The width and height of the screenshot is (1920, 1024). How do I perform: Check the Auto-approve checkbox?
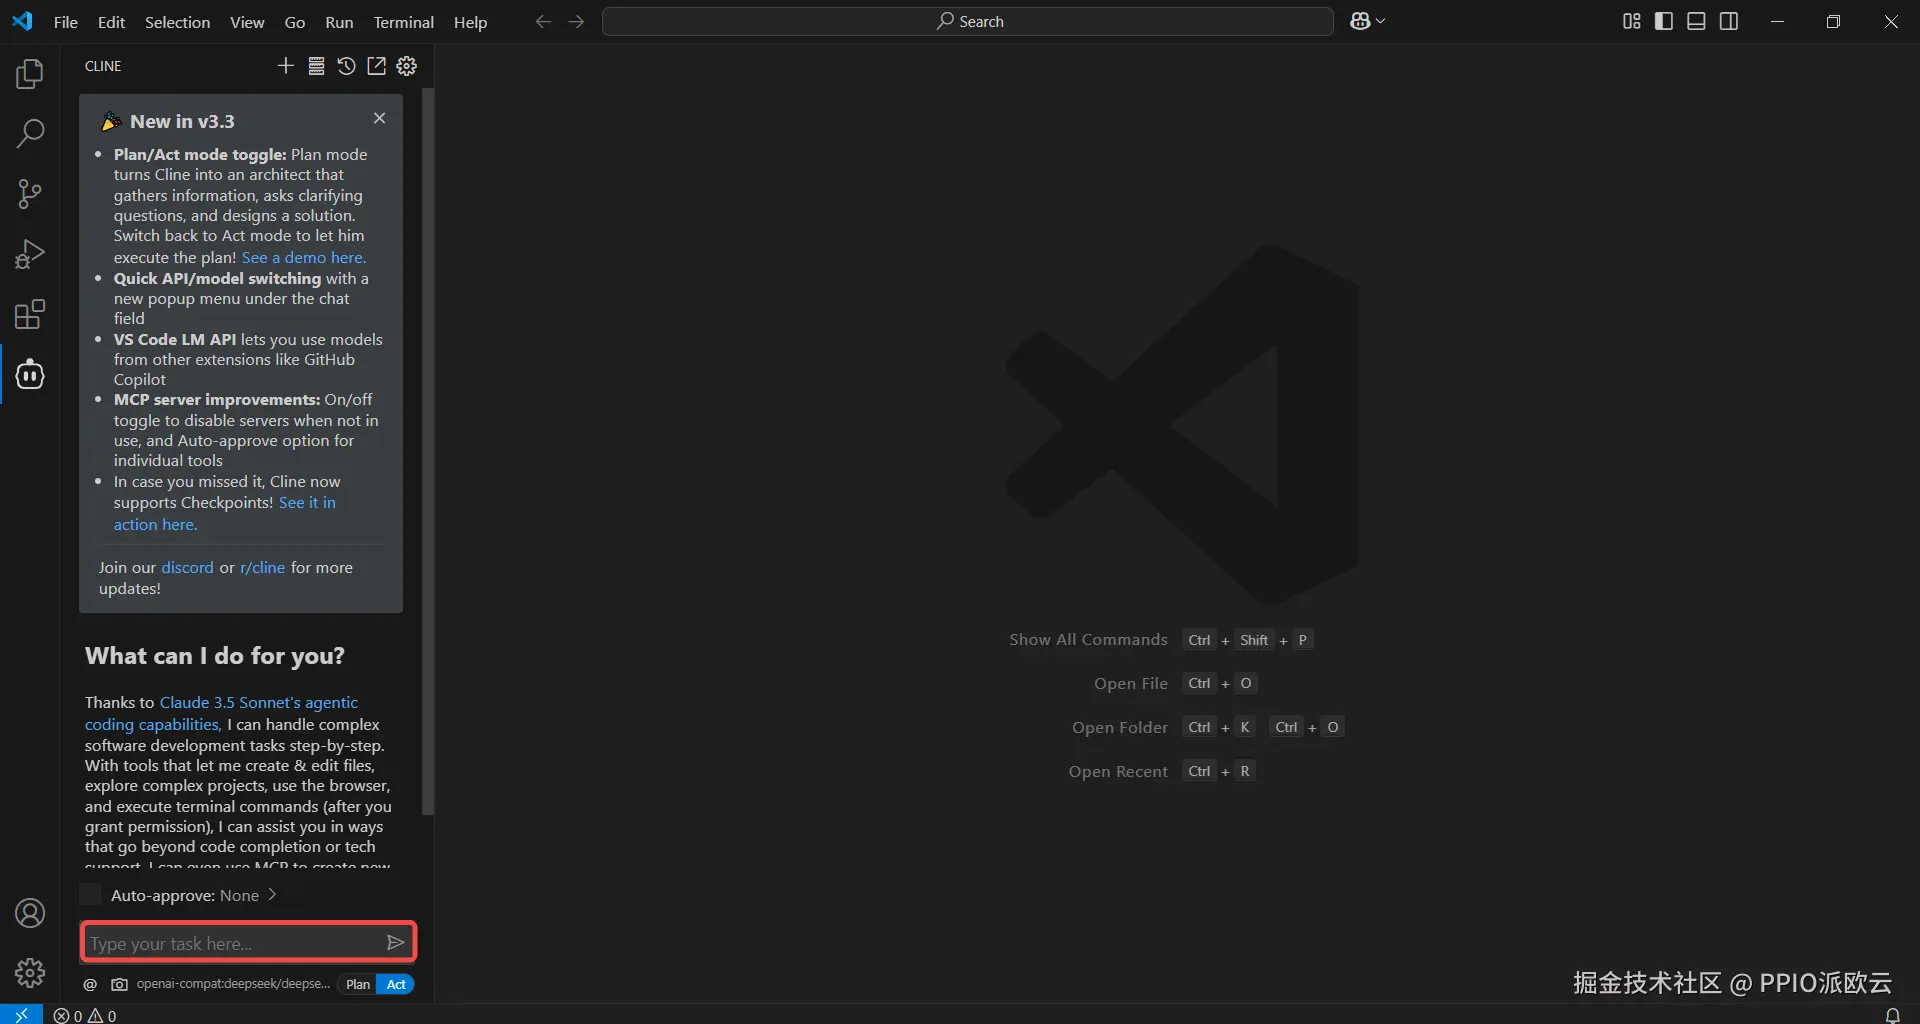pyautogui.click(x=91, y=894)
